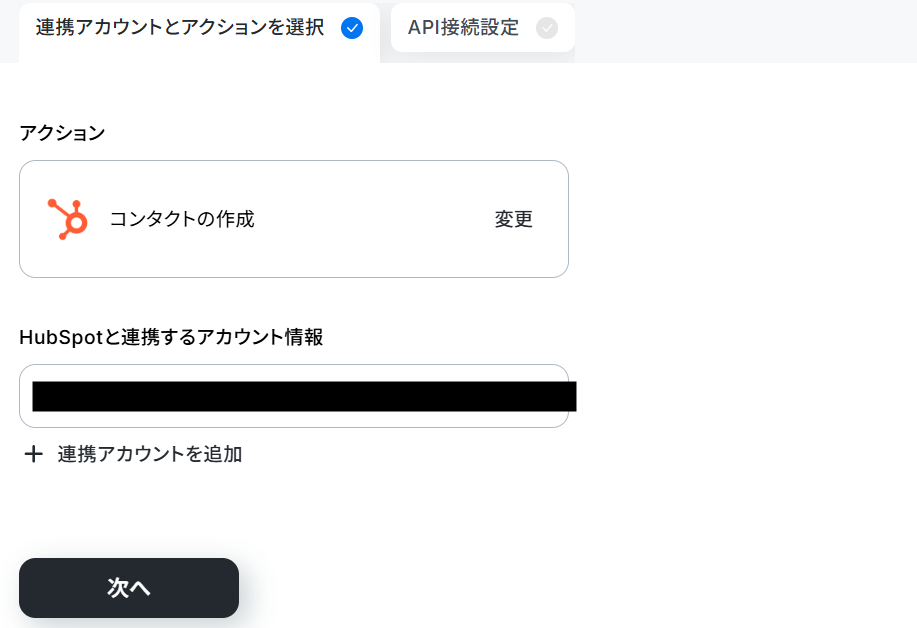This screenshot has height=628, width=917.
Task: Click the gray tab strip background
Action: pyautogui.click(x=746, y=31)
